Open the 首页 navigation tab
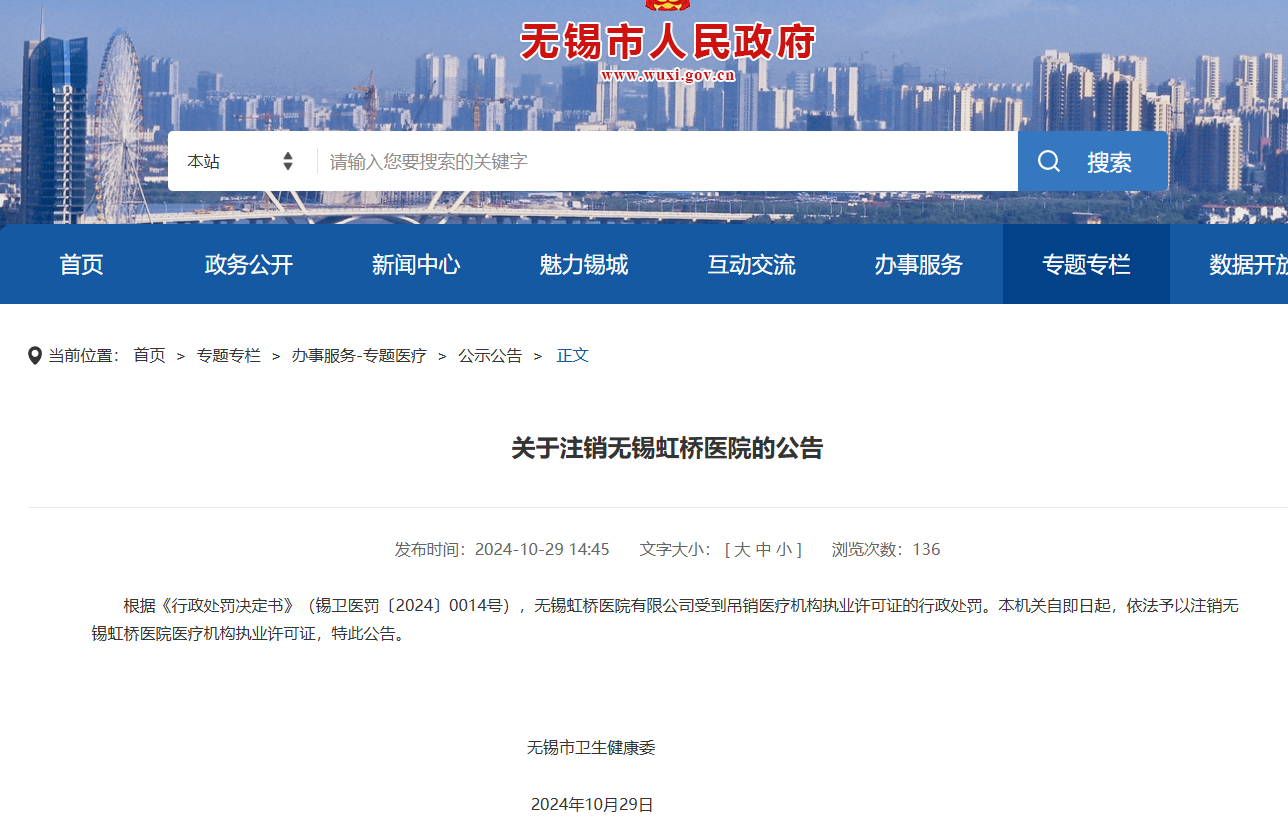Viewport: 1288px width, 829px height. [x=81, y=264]
